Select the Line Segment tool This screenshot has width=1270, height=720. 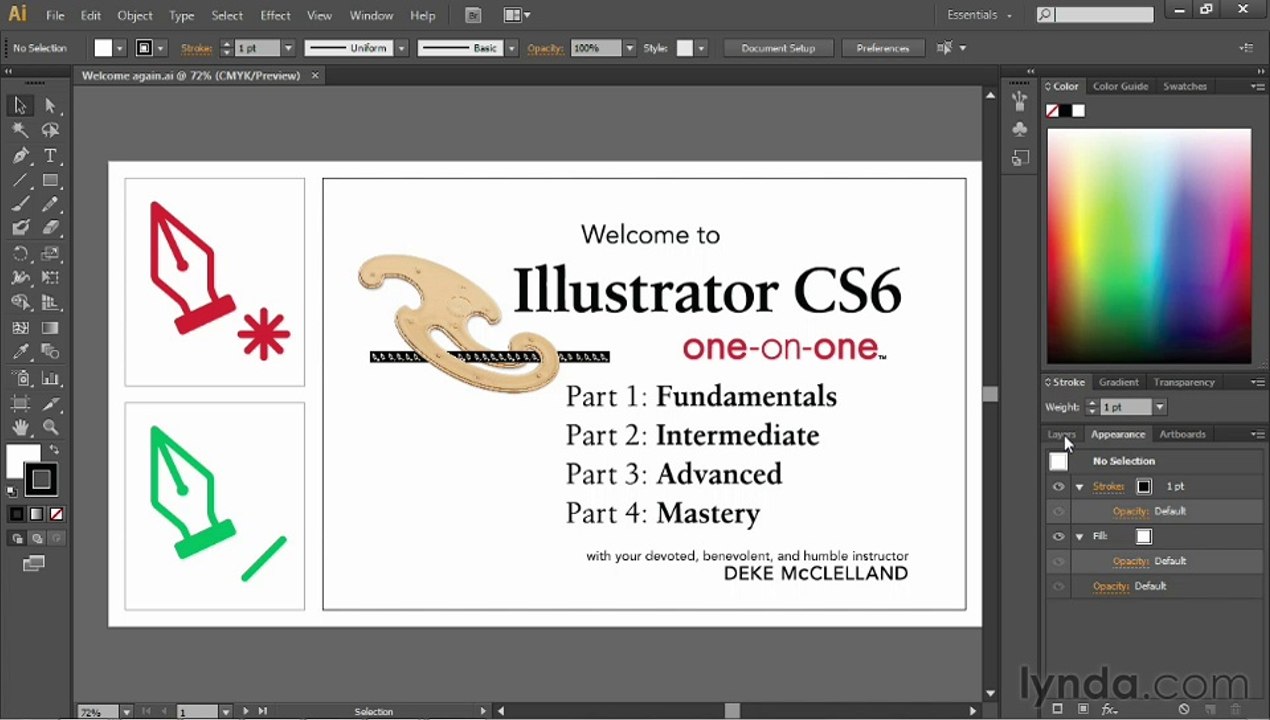(x=20, y=180)
